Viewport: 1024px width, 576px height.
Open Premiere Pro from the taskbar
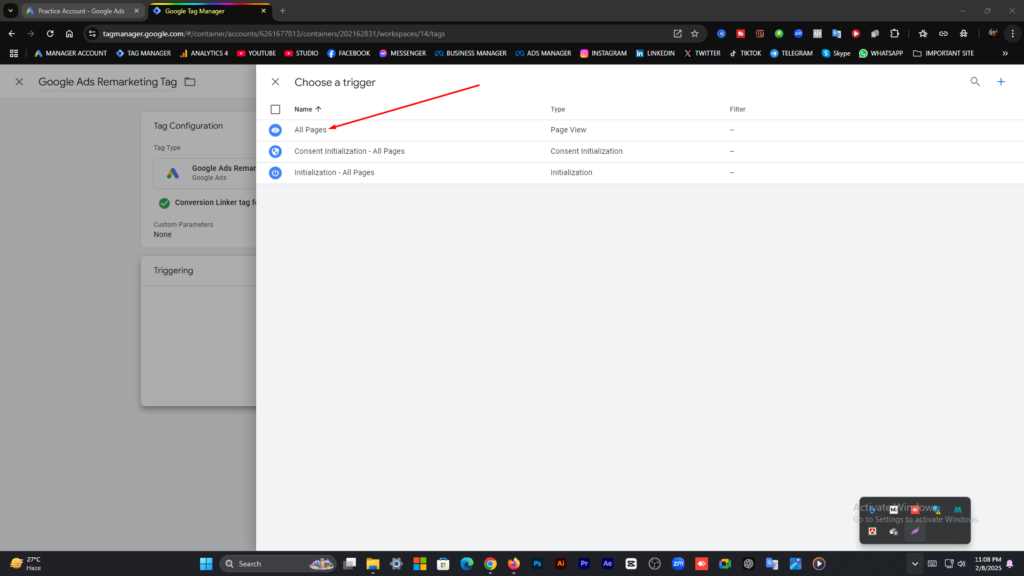584,564
